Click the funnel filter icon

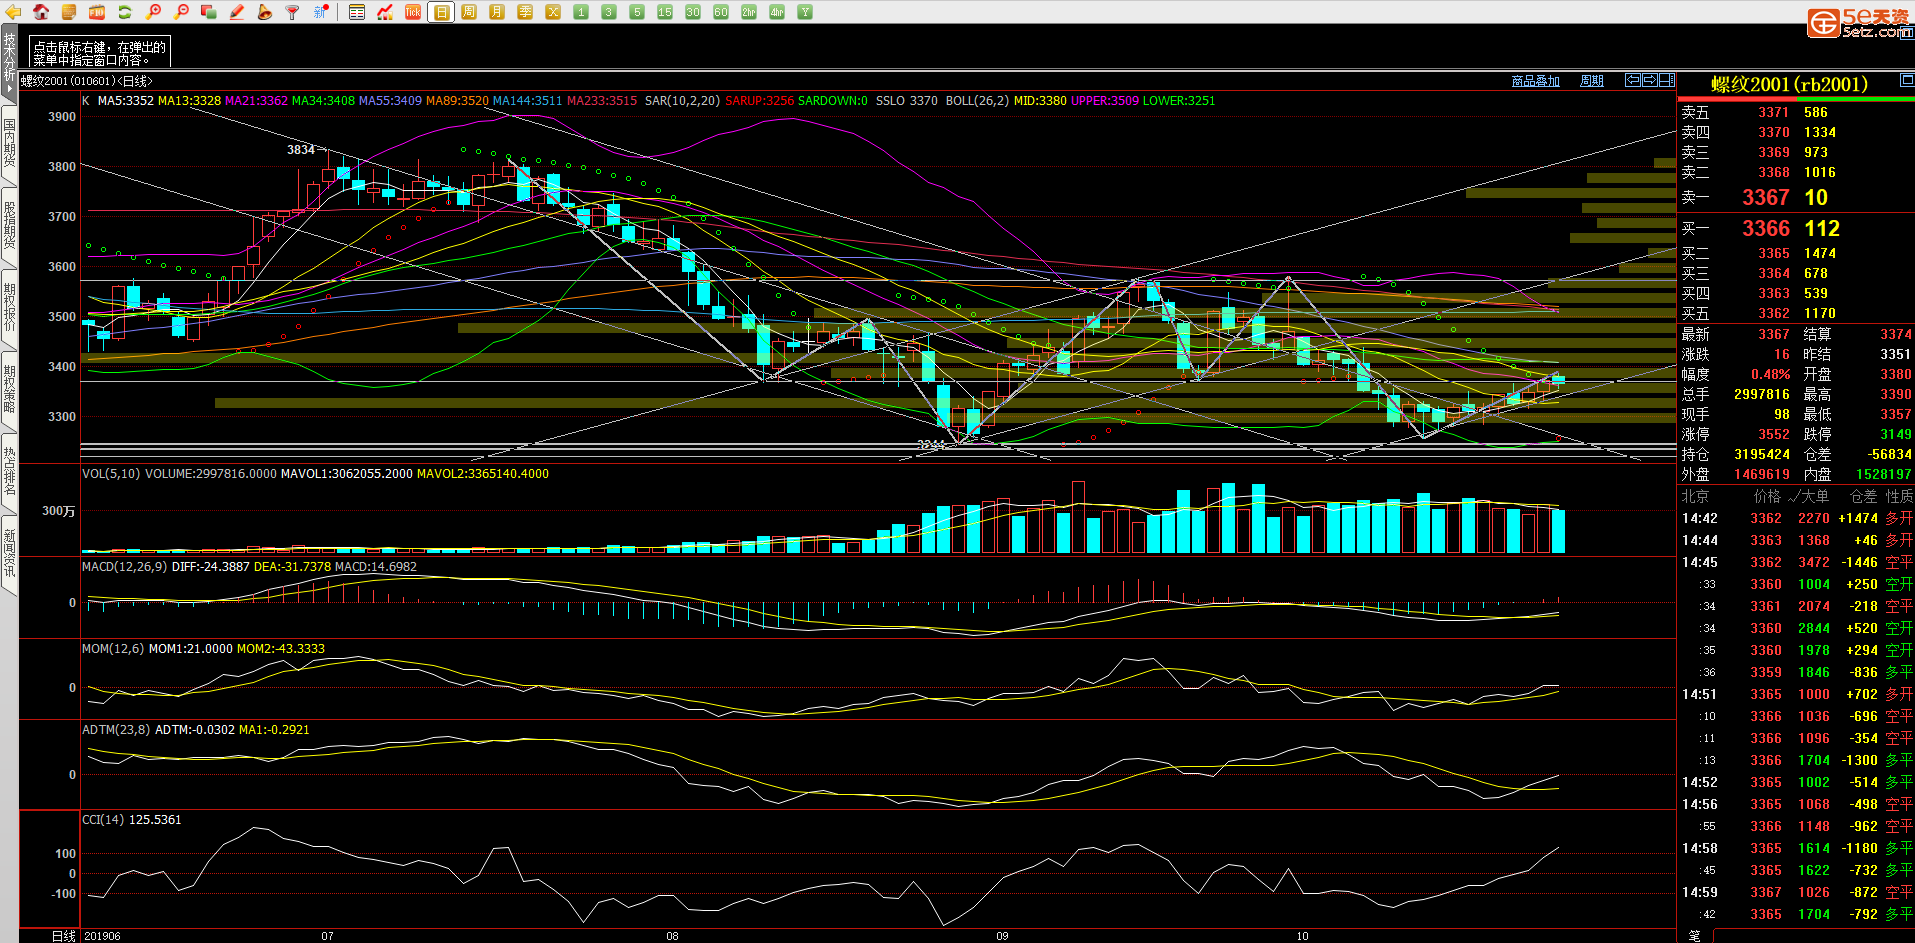click(x=293, y=12)
